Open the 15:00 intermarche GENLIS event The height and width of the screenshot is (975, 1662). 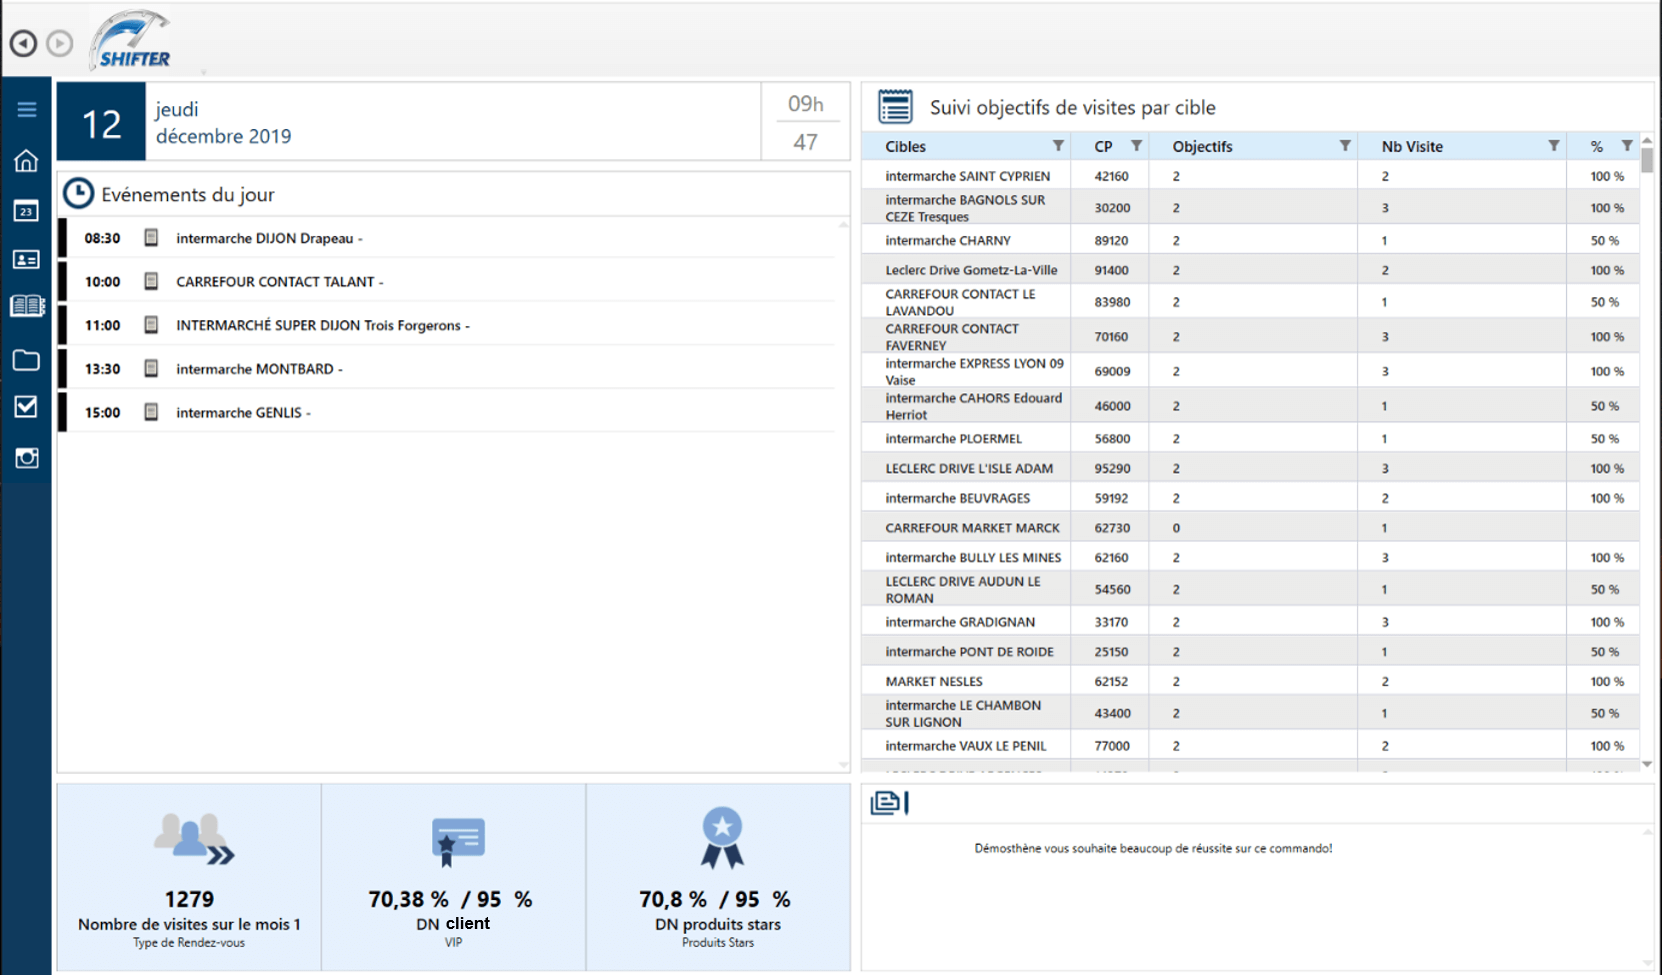pos(447,412)
